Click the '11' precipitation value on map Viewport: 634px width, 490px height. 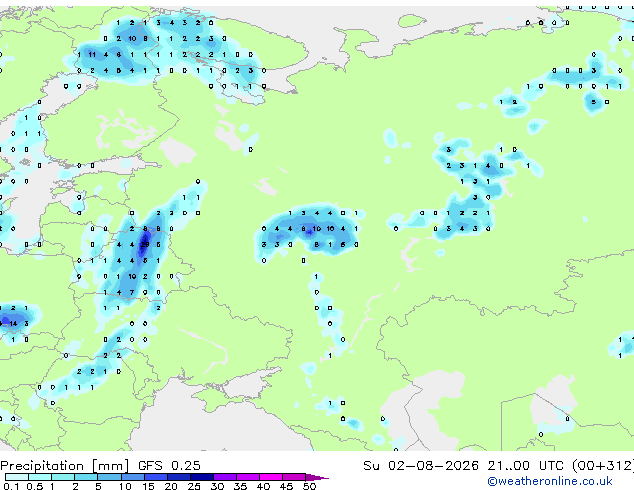pos(92,55)
